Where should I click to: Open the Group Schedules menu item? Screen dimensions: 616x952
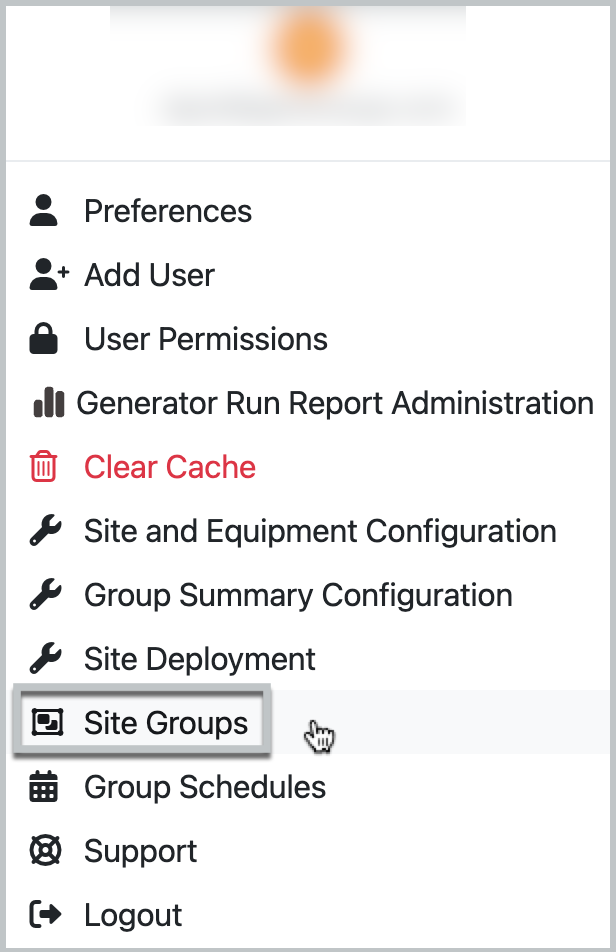point(205,787)
